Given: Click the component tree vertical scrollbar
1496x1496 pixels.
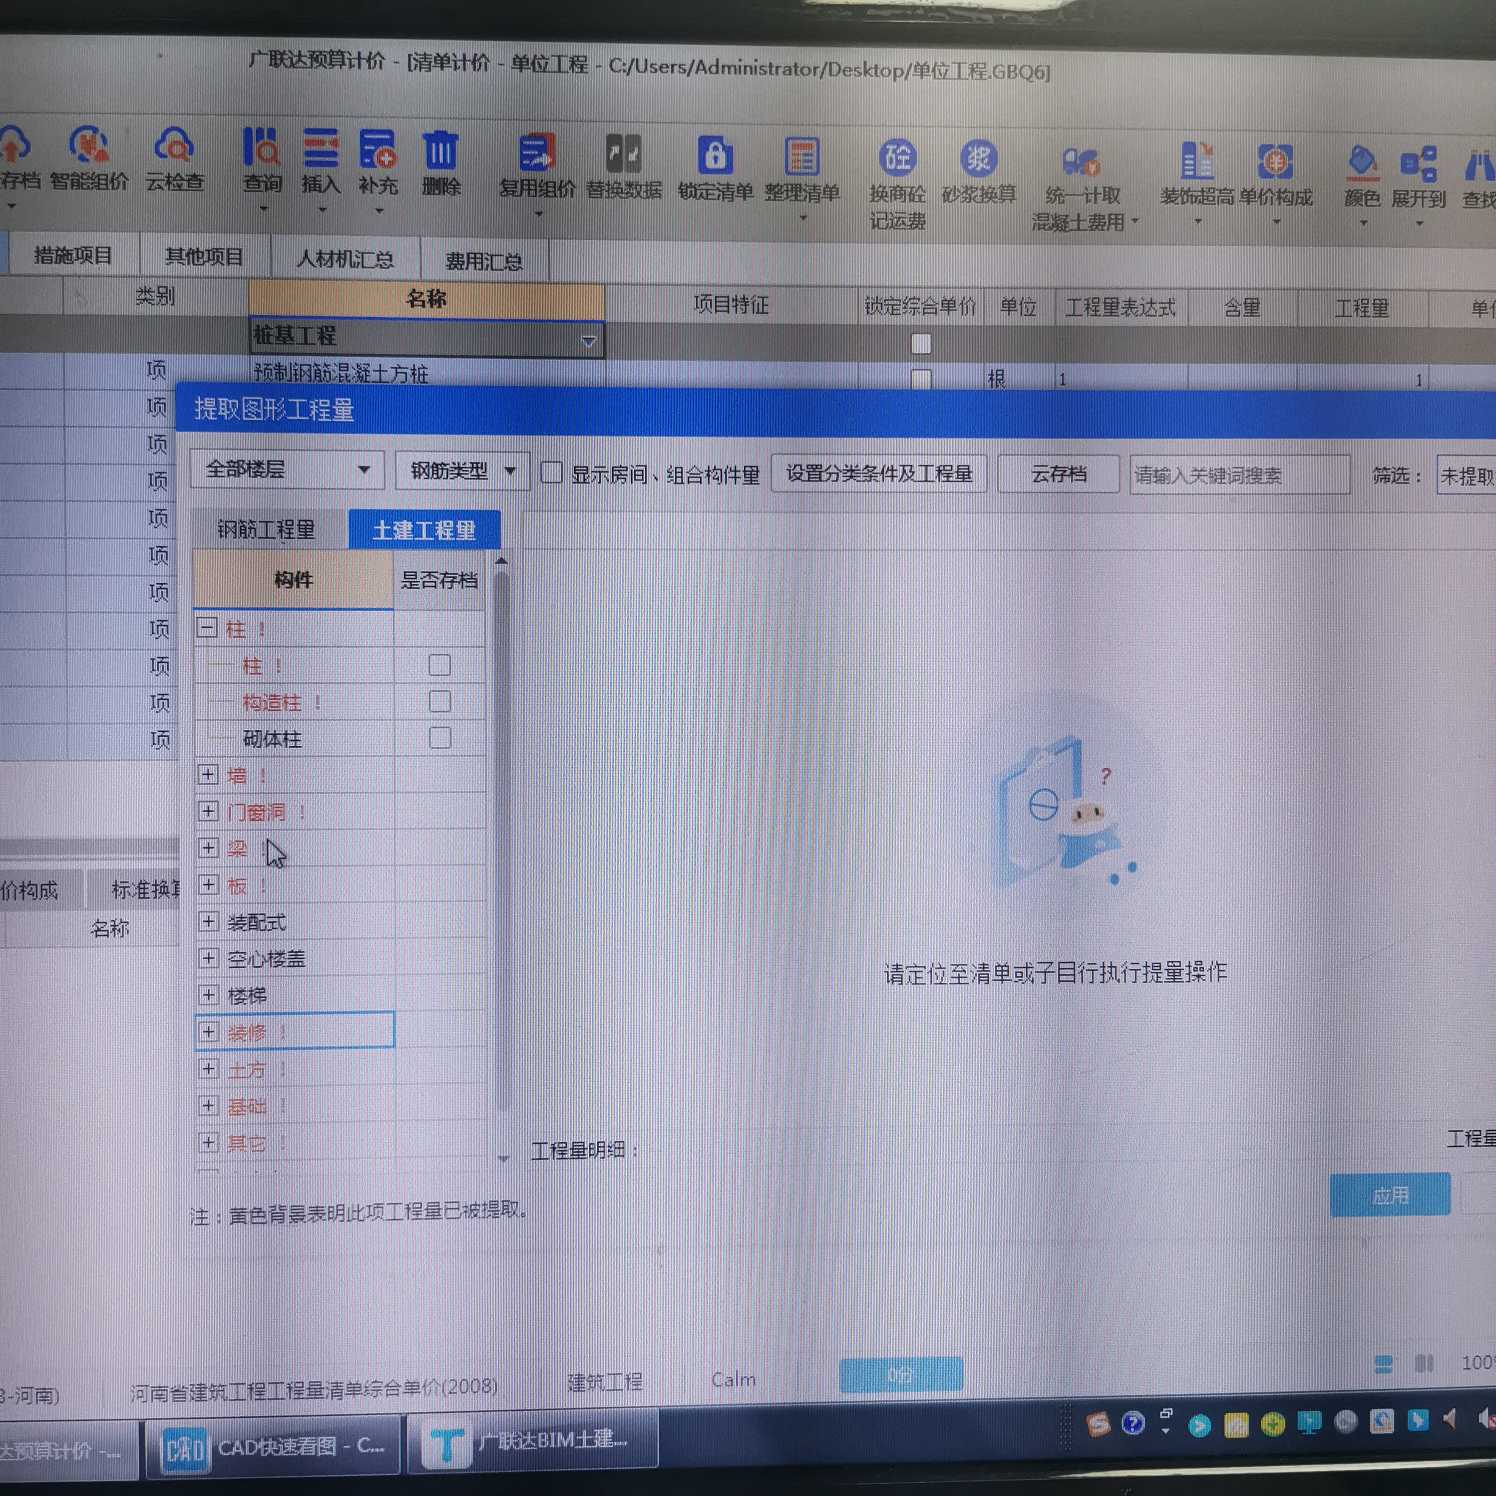Looking at the screenshot, I should (501, 839).
